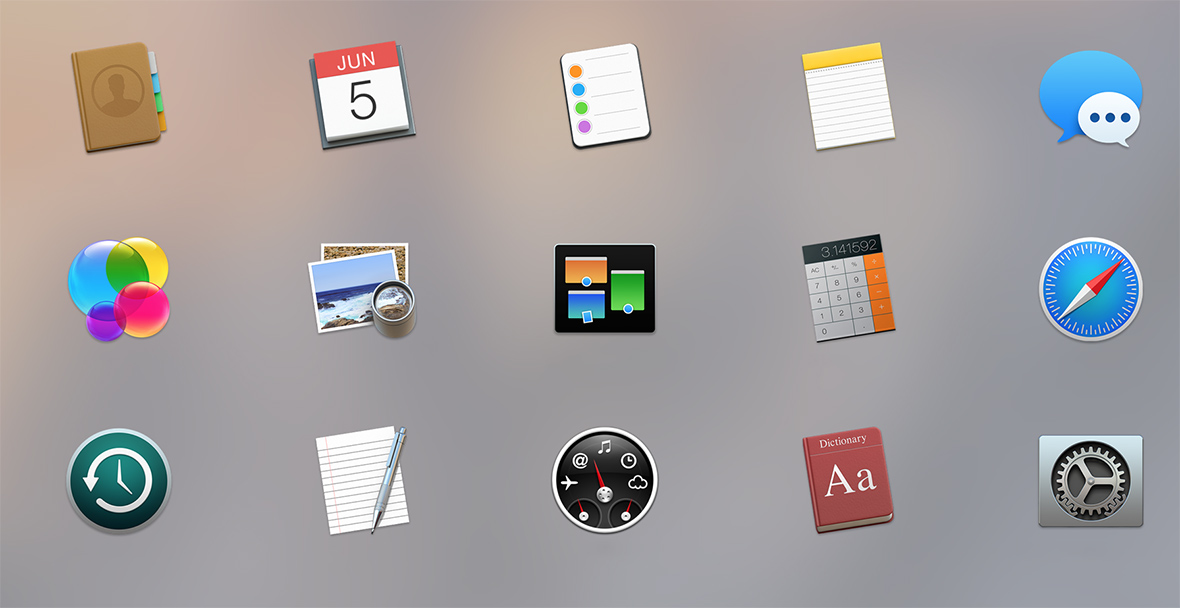Open System Preferences gear icon

1092,480
